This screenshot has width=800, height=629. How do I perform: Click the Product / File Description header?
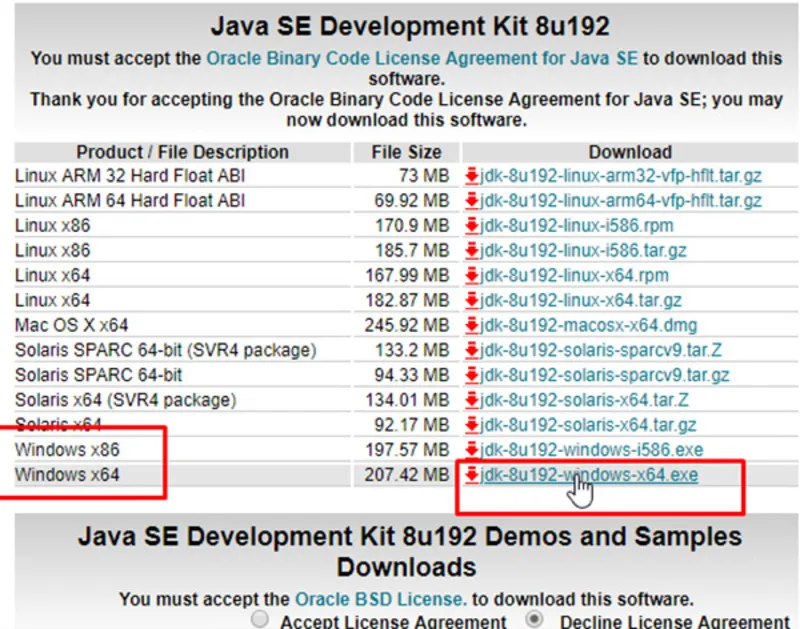point(183,153)
